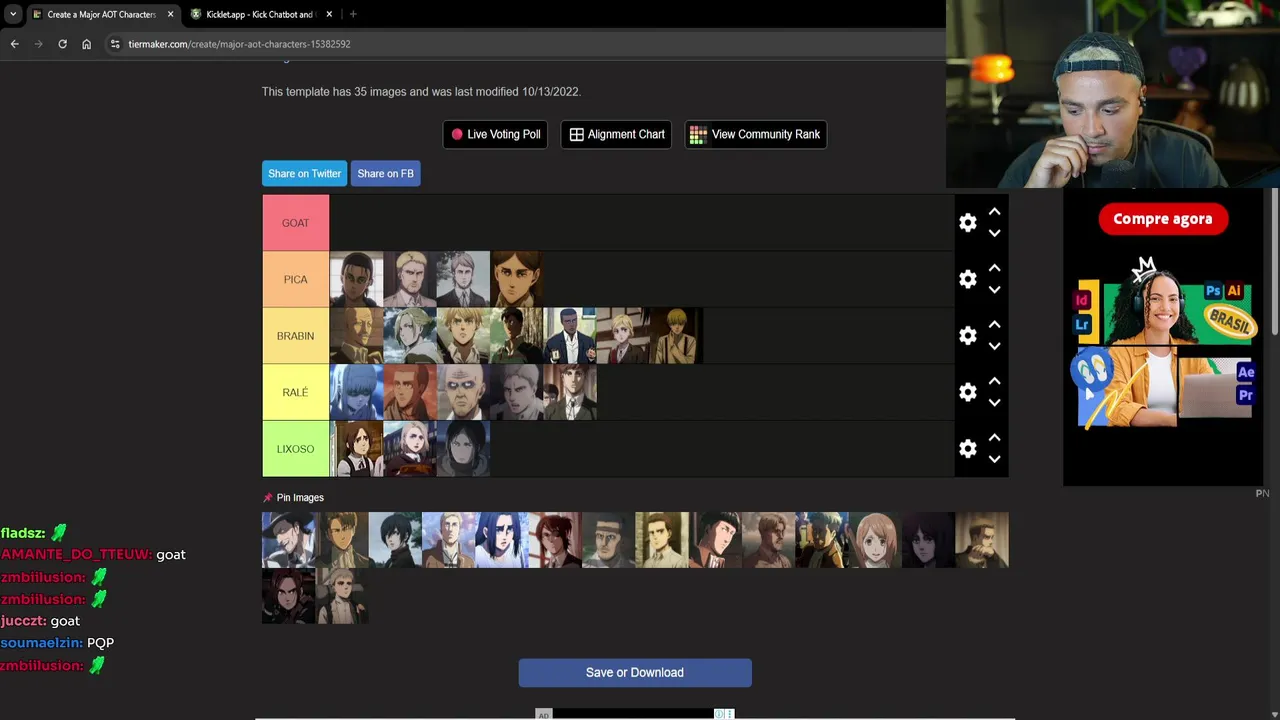Go back in browser history

[x=14, y=44]
